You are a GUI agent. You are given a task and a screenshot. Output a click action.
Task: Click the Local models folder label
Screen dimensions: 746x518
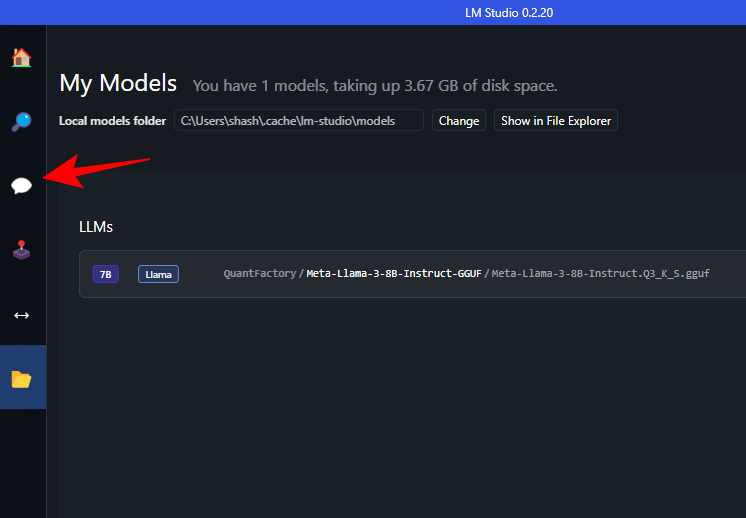click(112, 121)
